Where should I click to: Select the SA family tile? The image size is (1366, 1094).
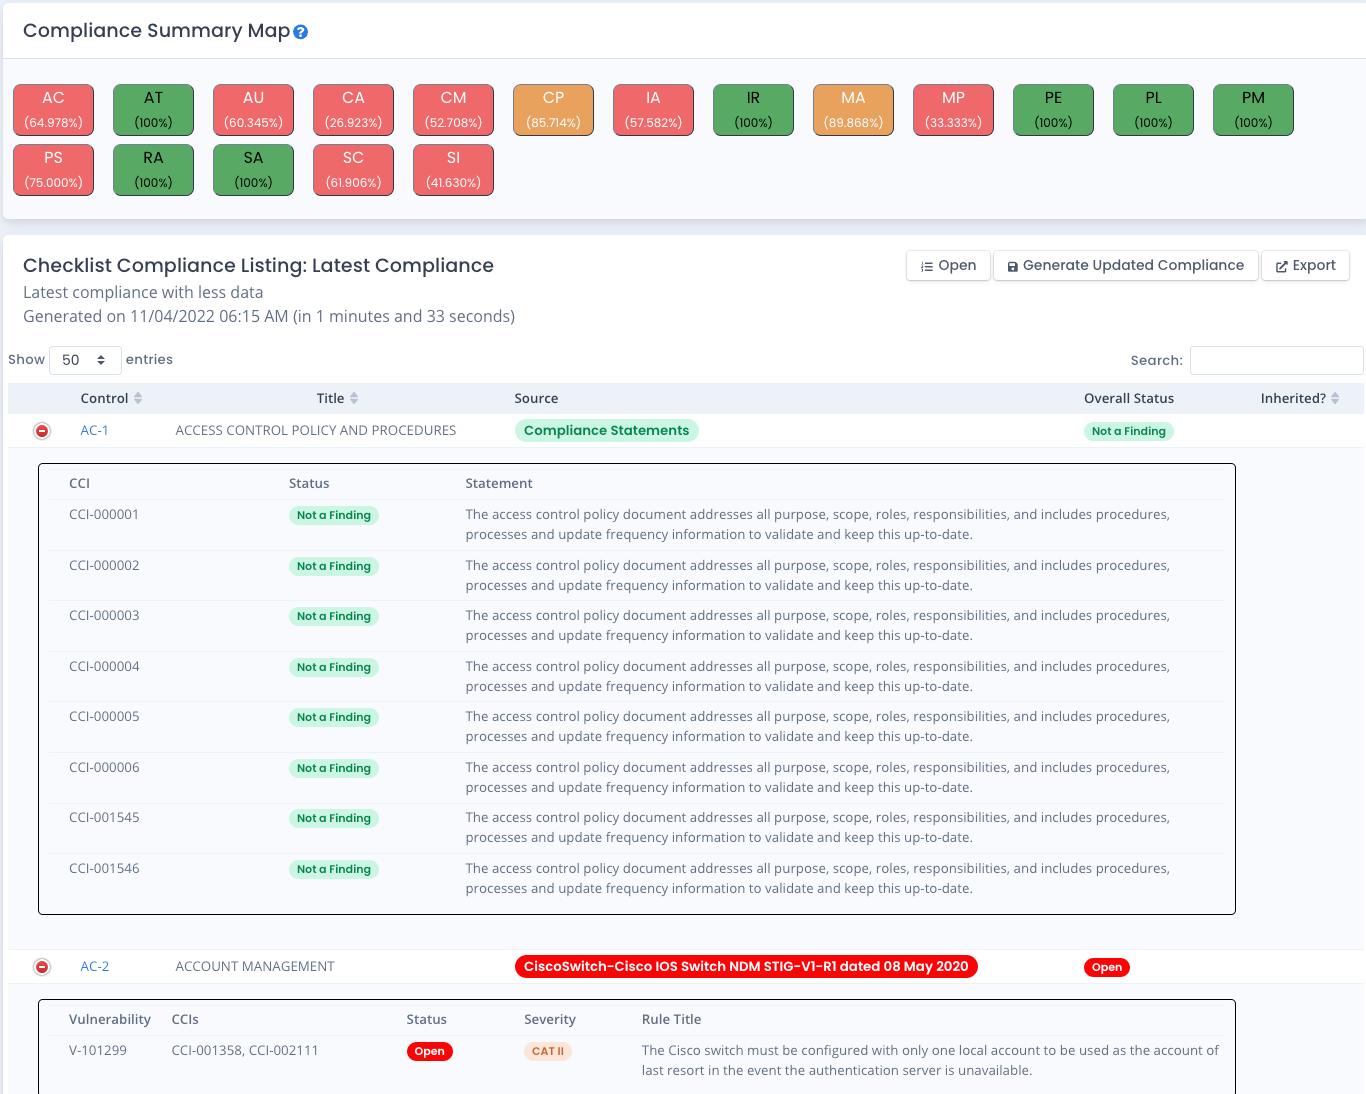pyautogui.click(x=253, y=170)
